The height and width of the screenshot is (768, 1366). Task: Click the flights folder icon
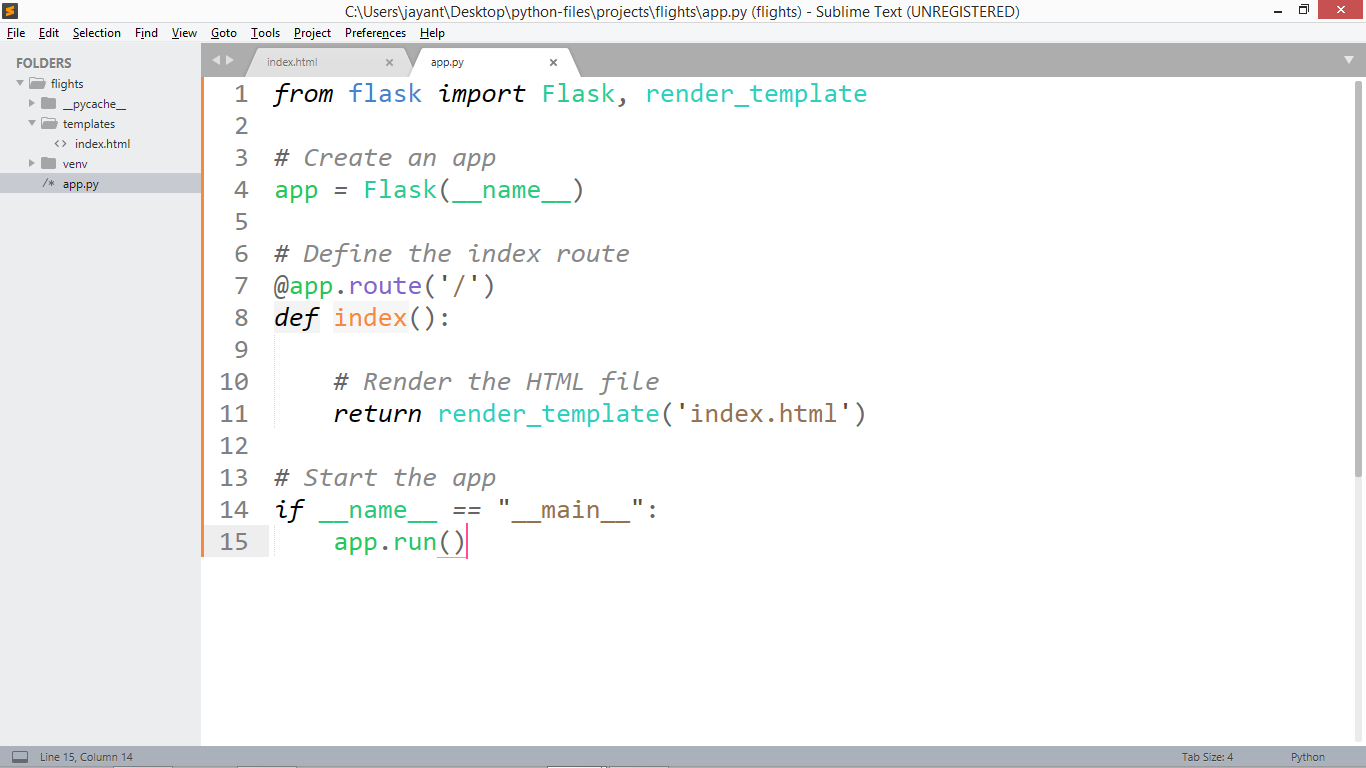[x=36, y=83]
